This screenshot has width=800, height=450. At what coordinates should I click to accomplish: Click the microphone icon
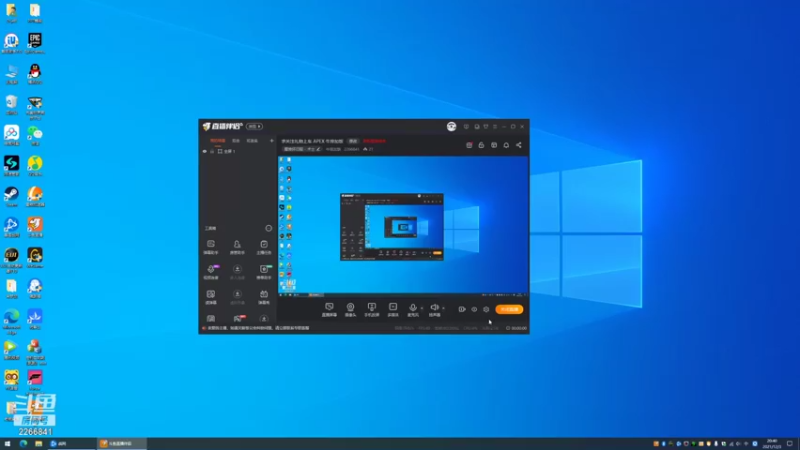(413, 309)
